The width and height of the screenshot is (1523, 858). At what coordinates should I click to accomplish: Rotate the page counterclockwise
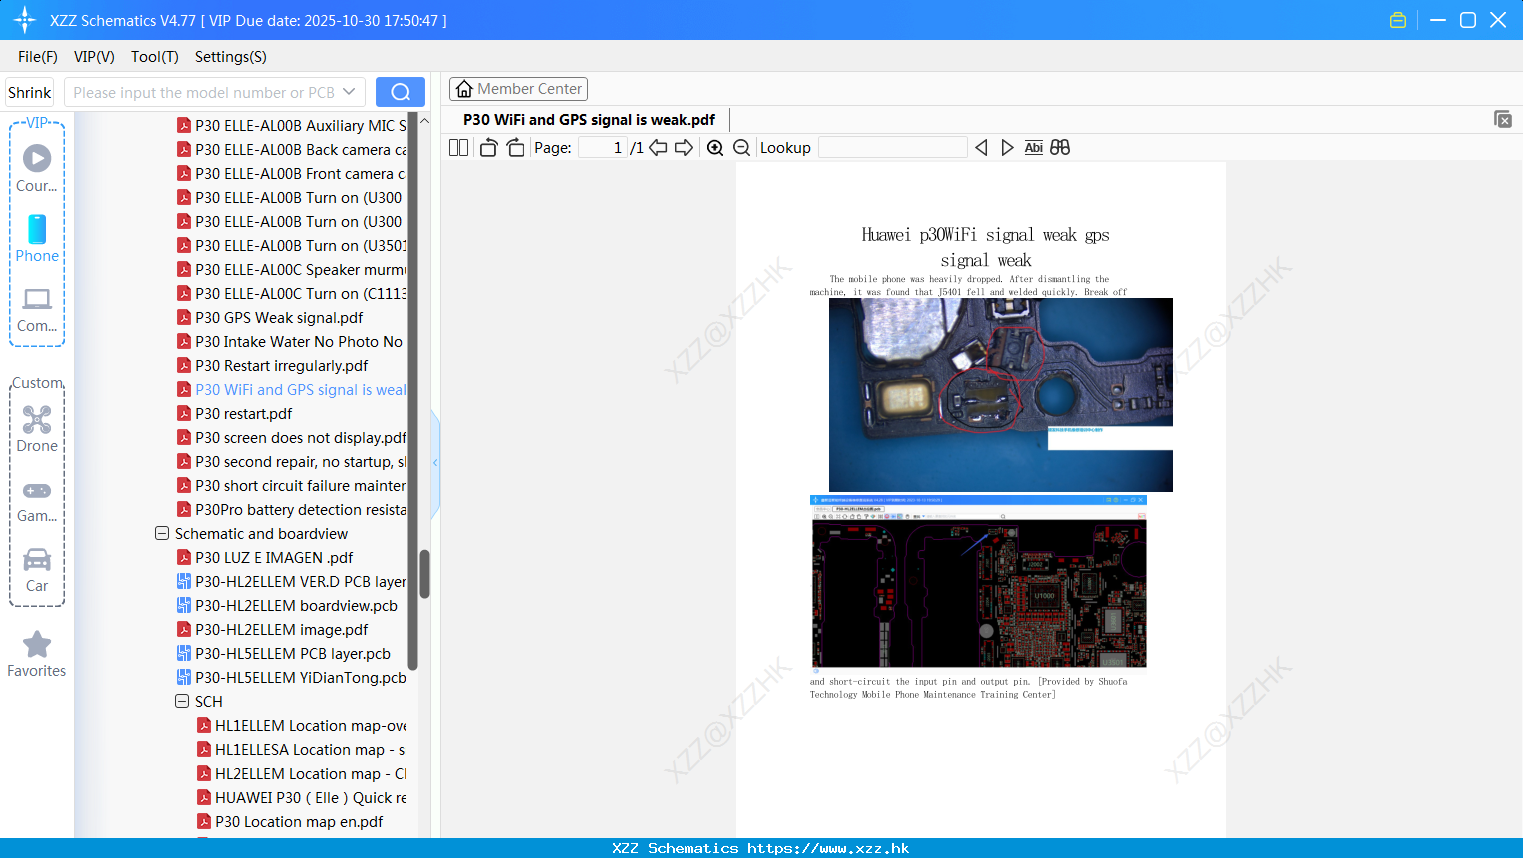(x=488, y=147)
